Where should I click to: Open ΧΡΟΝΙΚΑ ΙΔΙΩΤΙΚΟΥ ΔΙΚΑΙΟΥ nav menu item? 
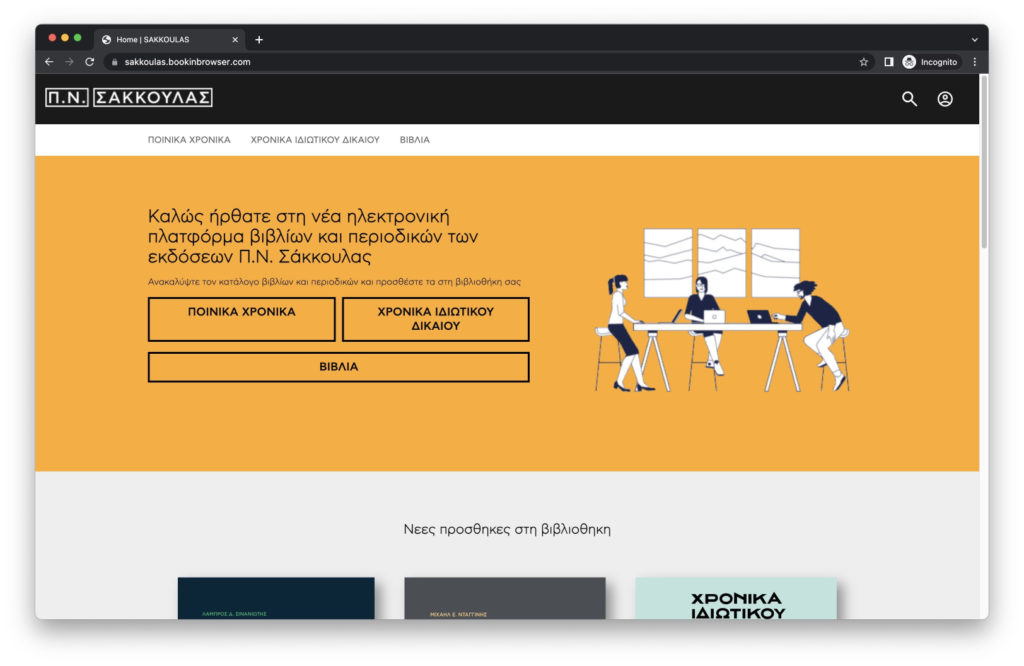(x=315, y=140)
